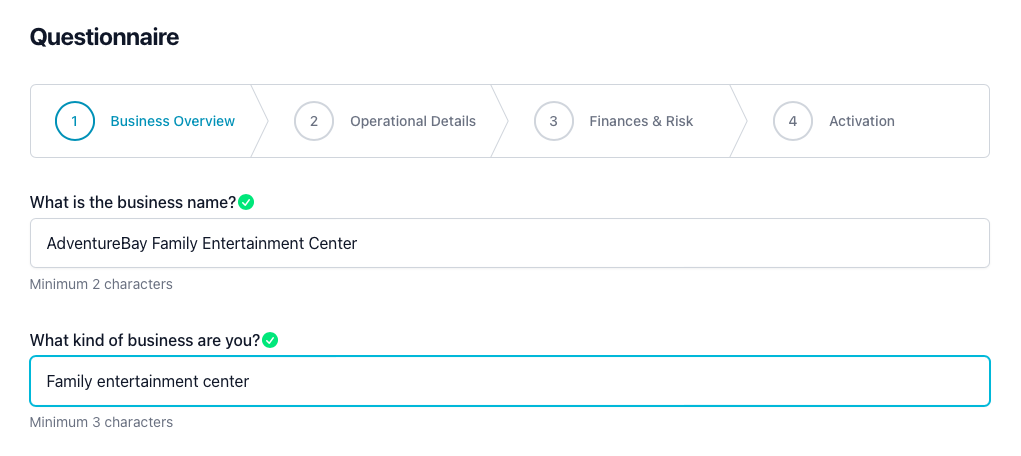This screenshot has width=1021, height=456.
Task: Focus the Family entertainment center text field
Action: 510,381
